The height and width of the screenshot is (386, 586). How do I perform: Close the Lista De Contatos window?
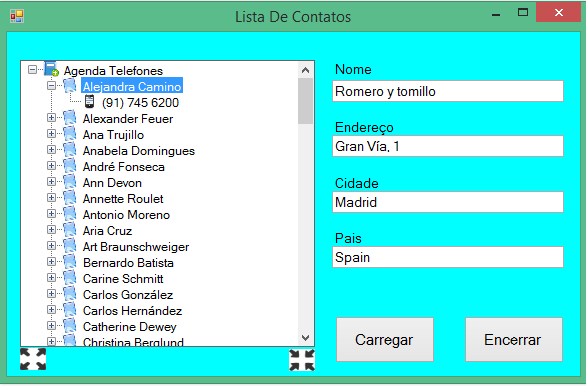coord(558,13)
